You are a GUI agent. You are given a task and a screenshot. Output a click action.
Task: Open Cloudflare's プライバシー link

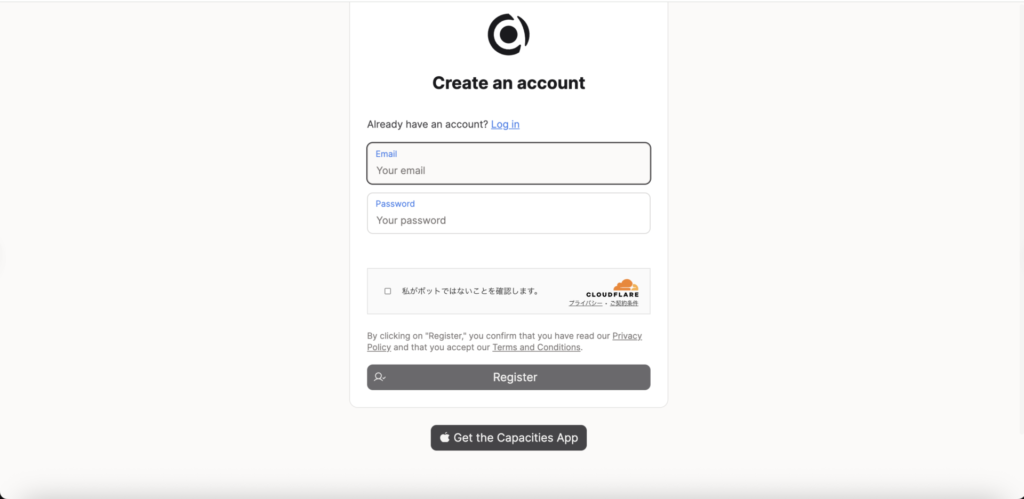pos(585,304)
